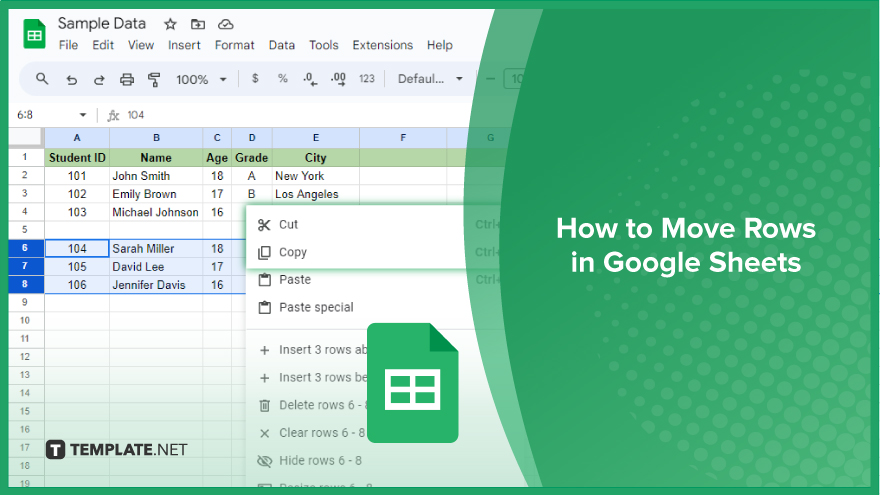Screen dimensions: 880x495
Task: Increase decimal places
Action: click(x=338, y=79)
